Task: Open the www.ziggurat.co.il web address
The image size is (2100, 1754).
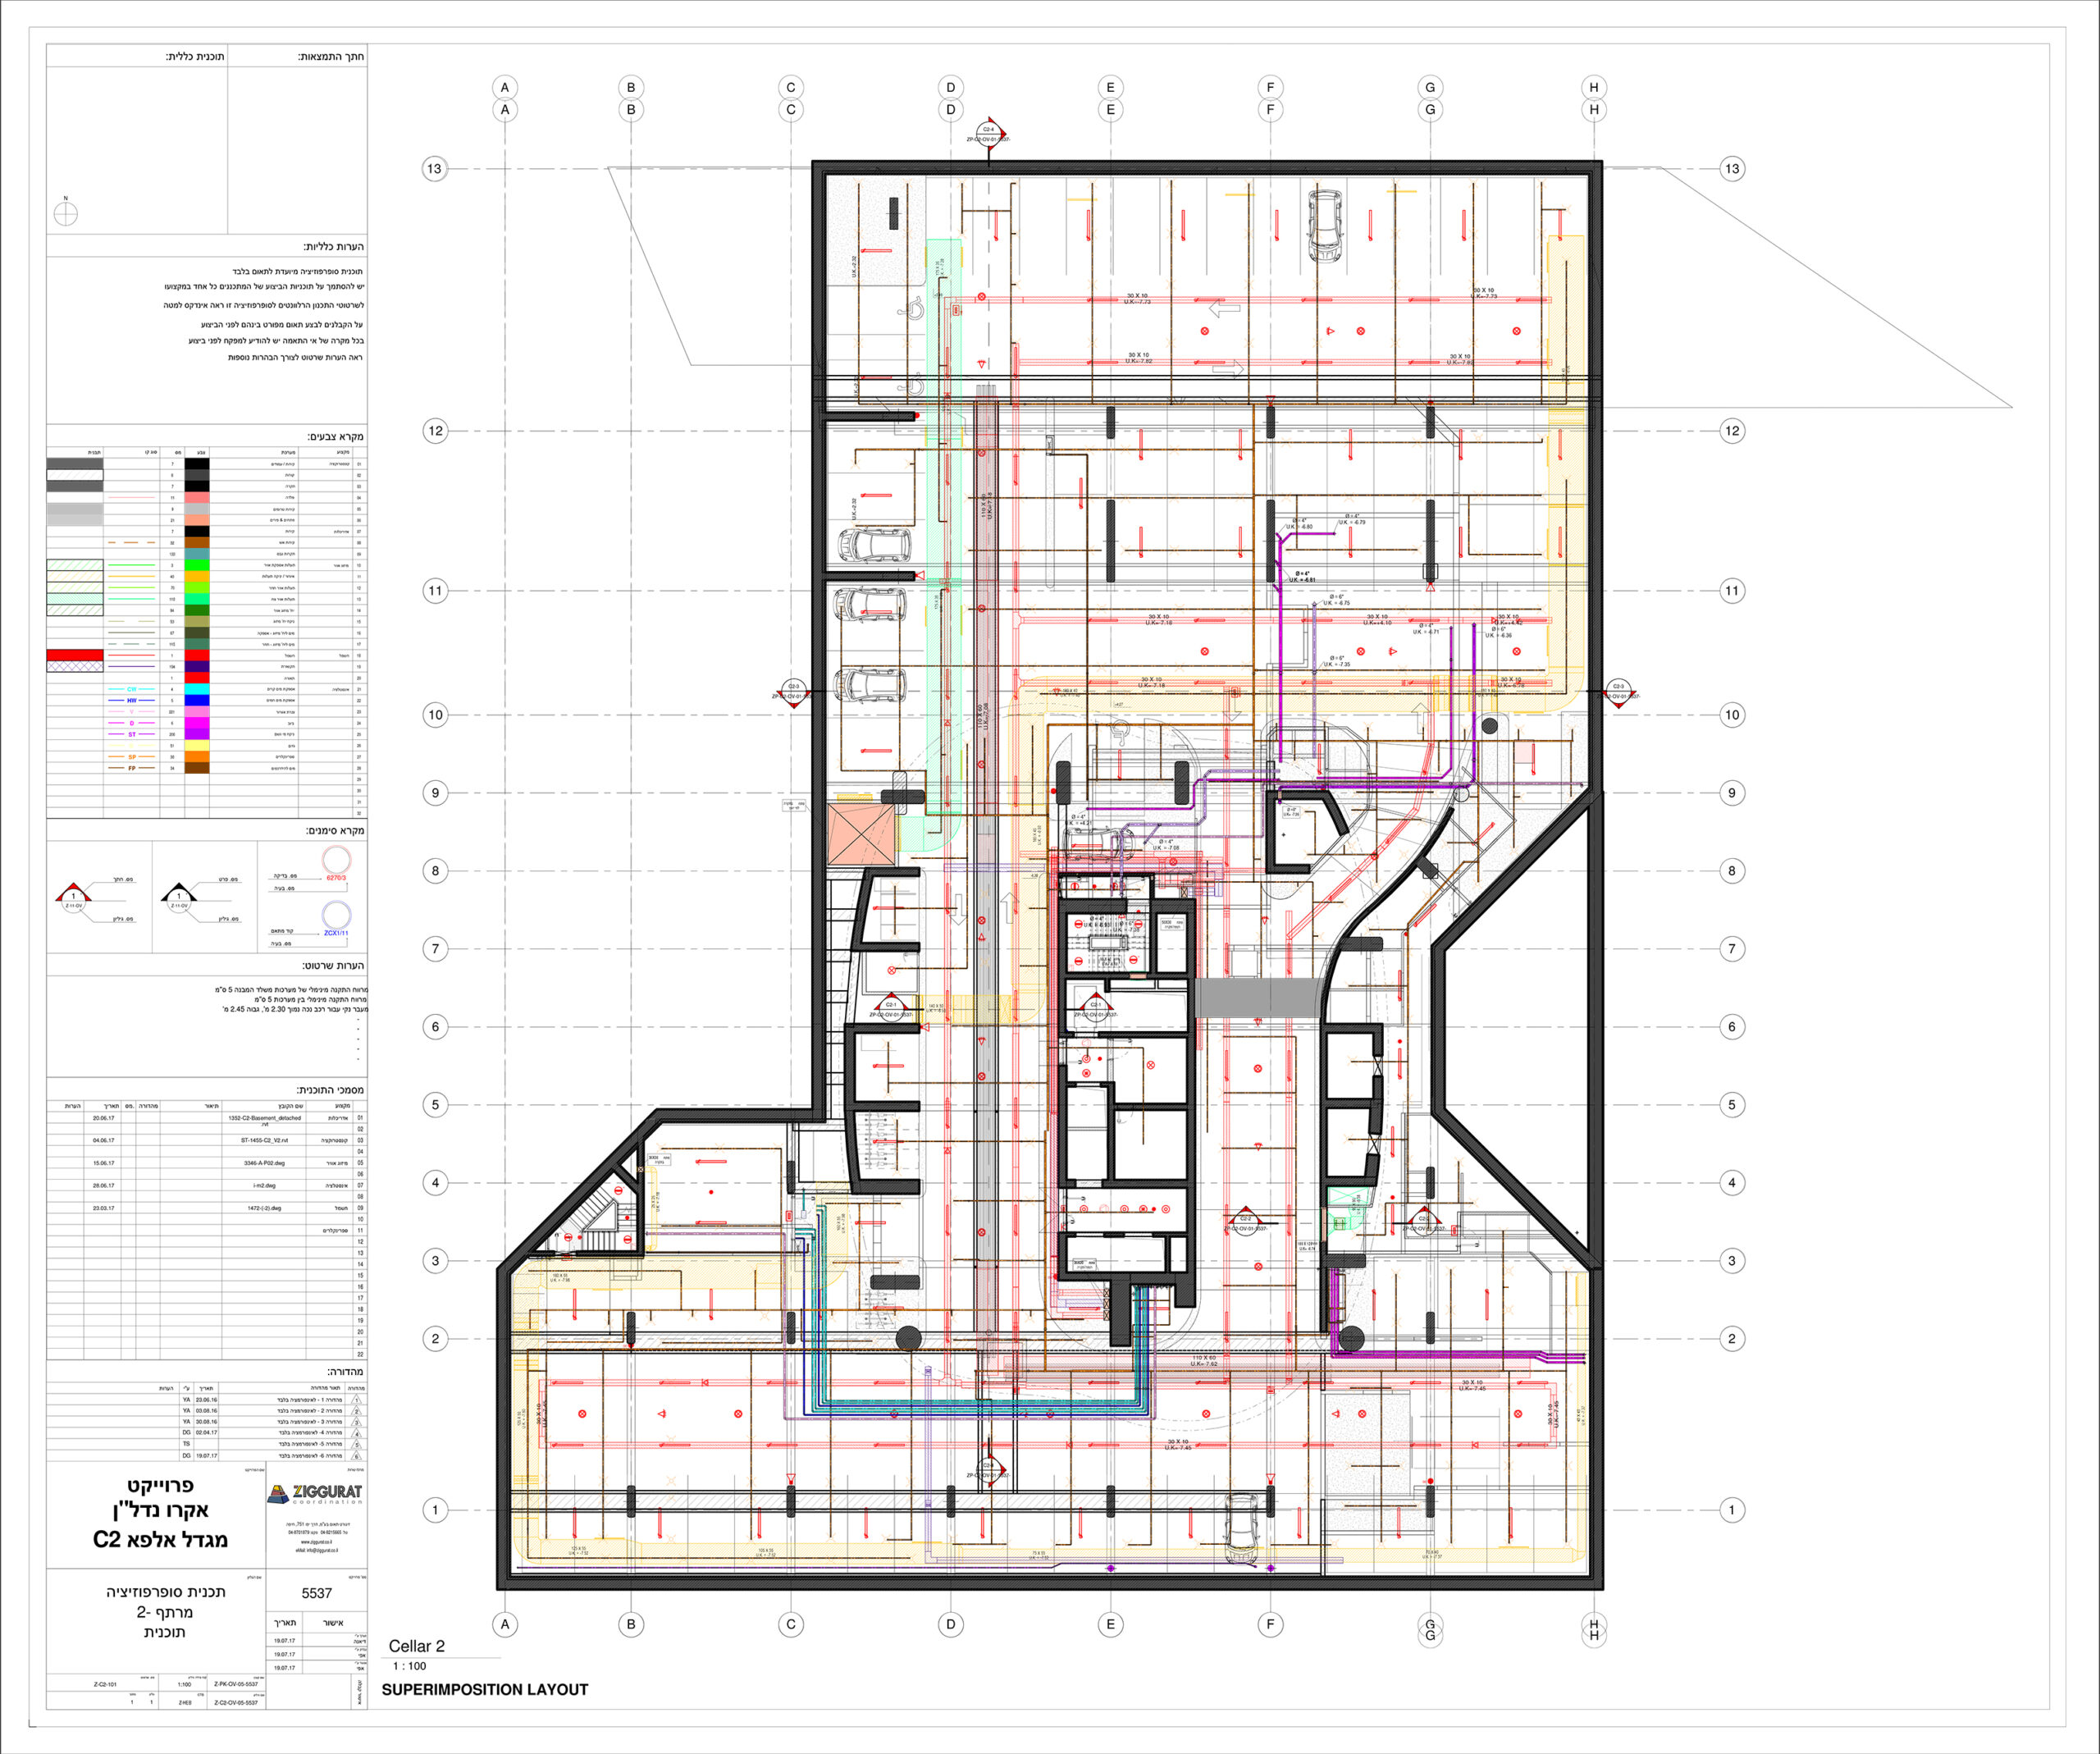Action: coord(316,1542)
